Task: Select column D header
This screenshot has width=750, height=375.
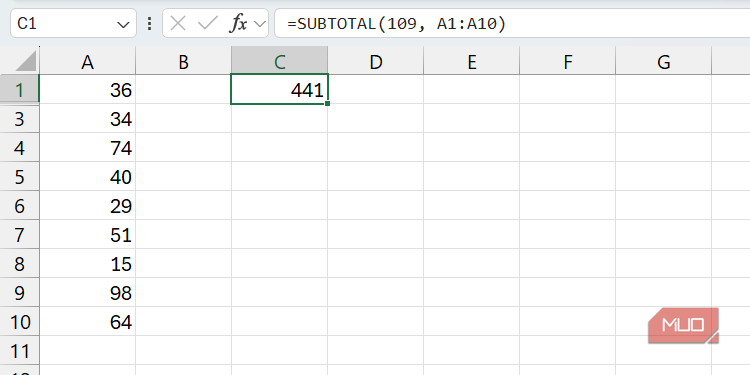Action: click(376, 61)
